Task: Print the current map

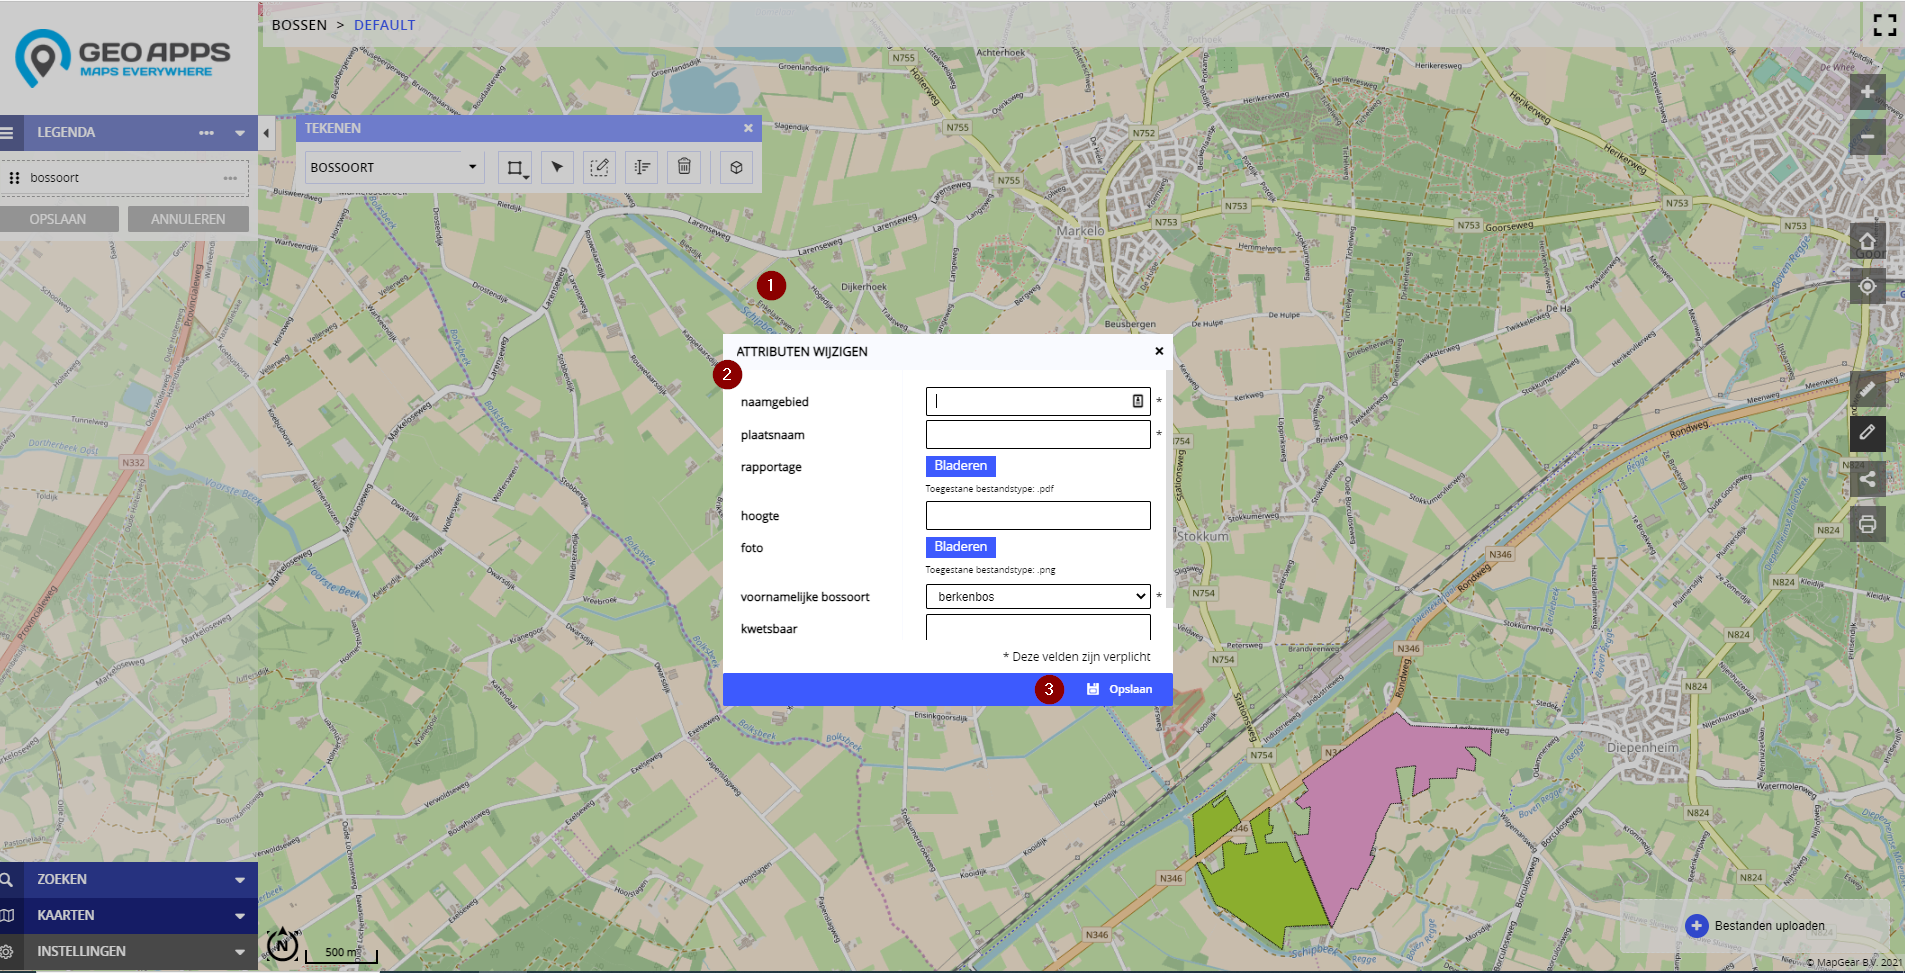Action: pyautogui.click(x=1867, y=524)
